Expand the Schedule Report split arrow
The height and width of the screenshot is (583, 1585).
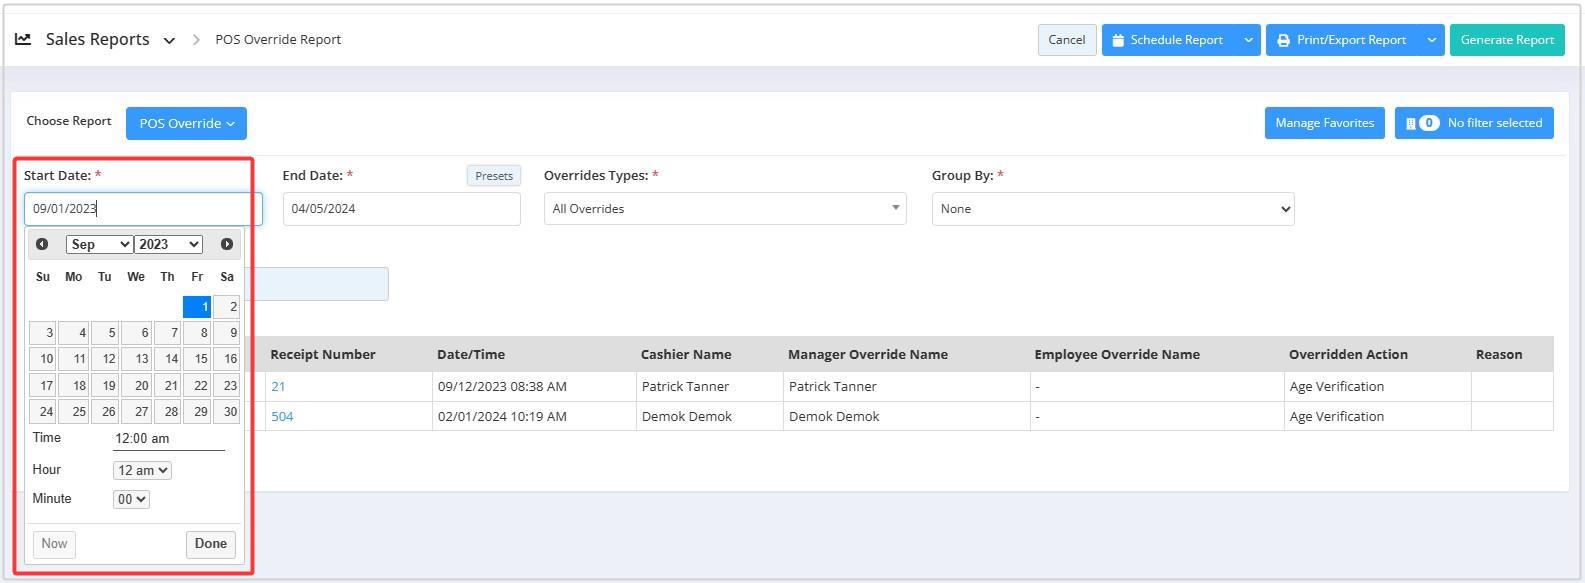[1248, 40]
